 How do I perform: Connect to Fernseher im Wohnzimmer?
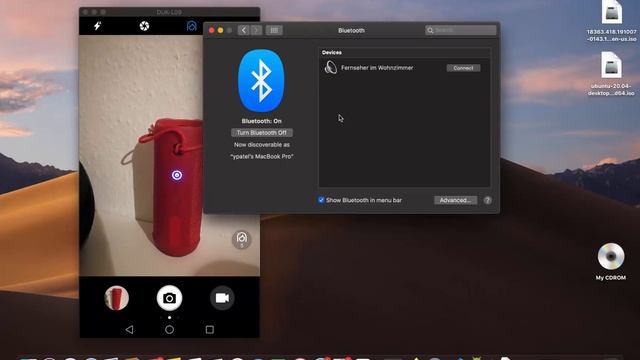click(x=463, y=68)
